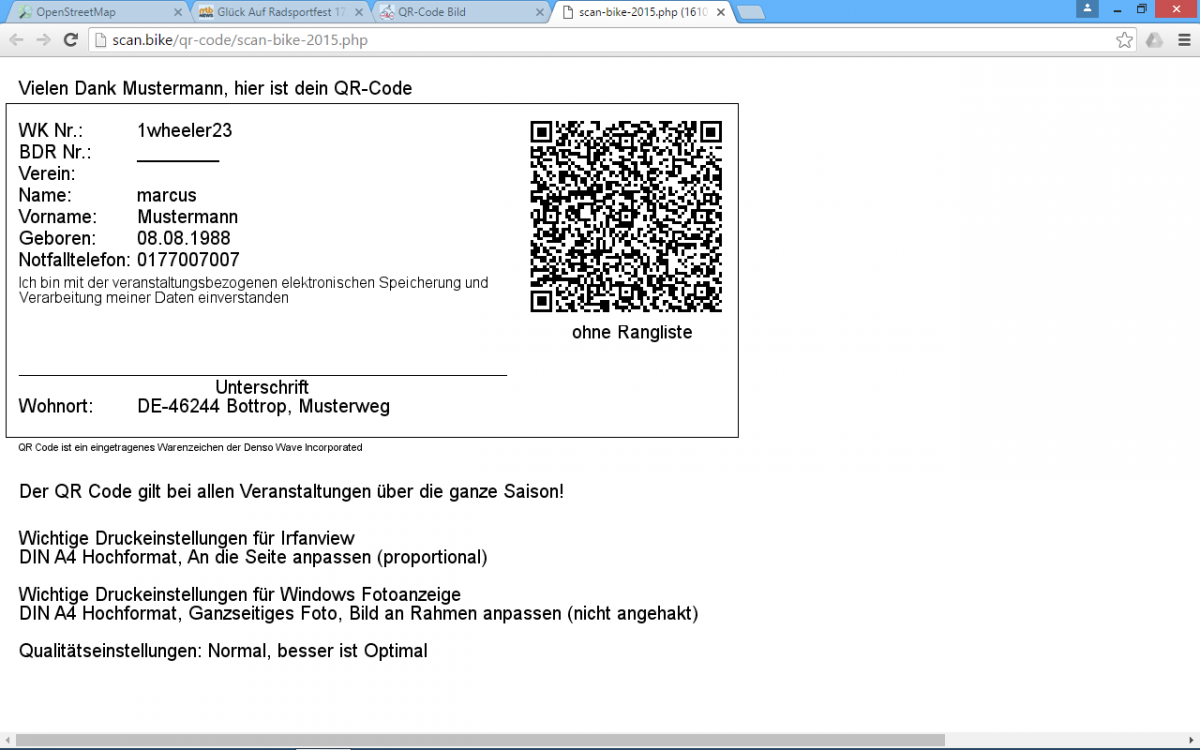The height and width of the screenshot is (750, 1200).
Task: Open the Chrome hamburger menu
Action: (x=1184, y=40)
